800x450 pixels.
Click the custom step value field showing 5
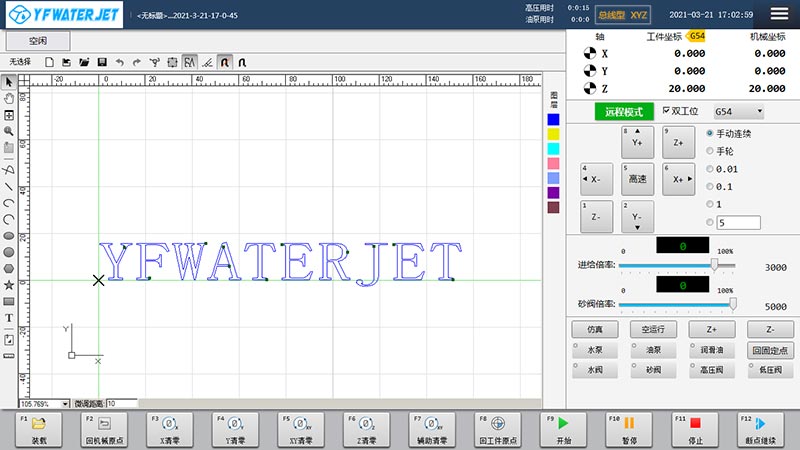click(739, 222)
